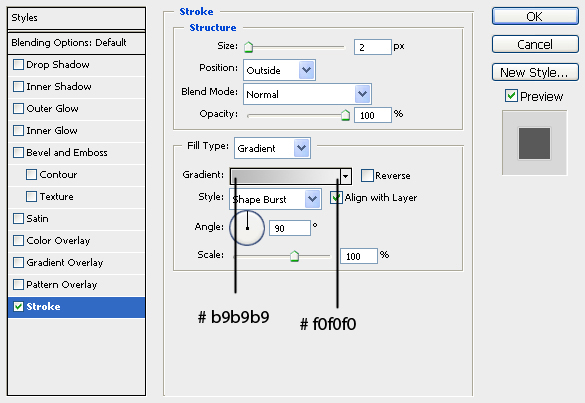Click the style preview thumbnail
Screen dimensions: 585x403
click(x=534, y=143)
